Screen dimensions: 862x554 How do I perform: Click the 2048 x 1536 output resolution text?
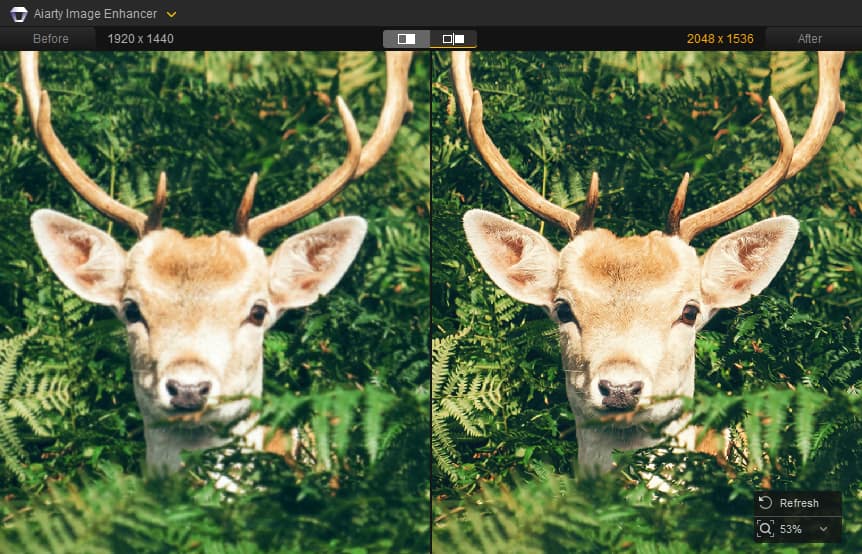pos(720,39)
